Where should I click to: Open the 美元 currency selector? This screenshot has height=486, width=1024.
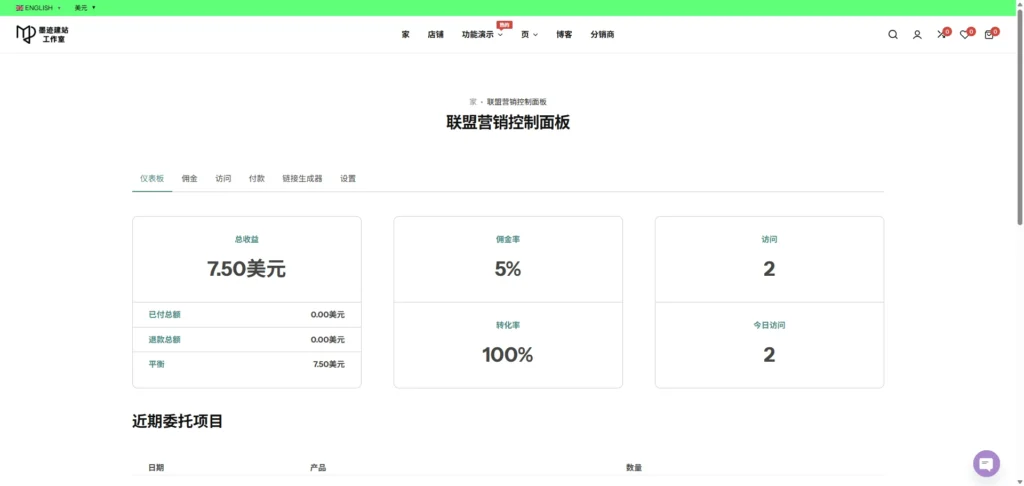coord(85,8)
